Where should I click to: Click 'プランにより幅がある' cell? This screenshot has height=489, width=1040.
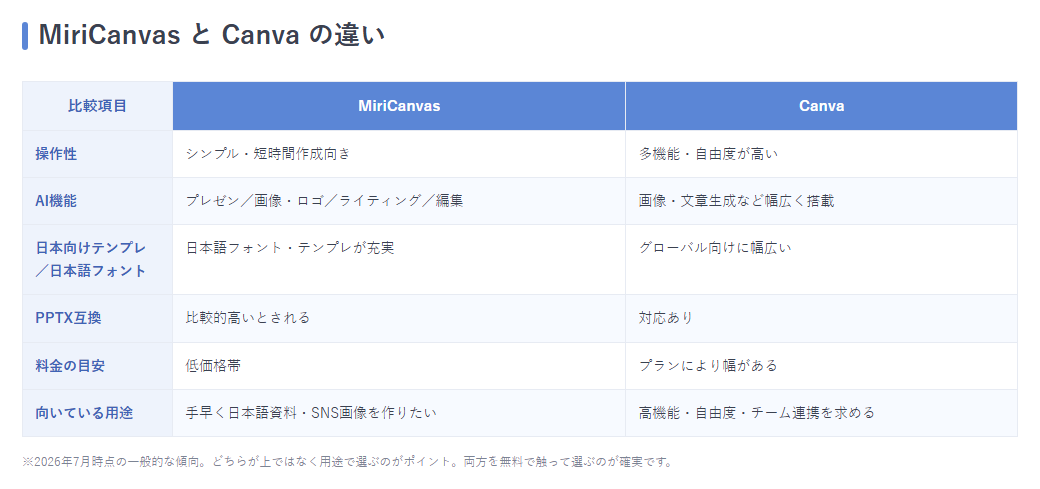click(x=821, y=366)
